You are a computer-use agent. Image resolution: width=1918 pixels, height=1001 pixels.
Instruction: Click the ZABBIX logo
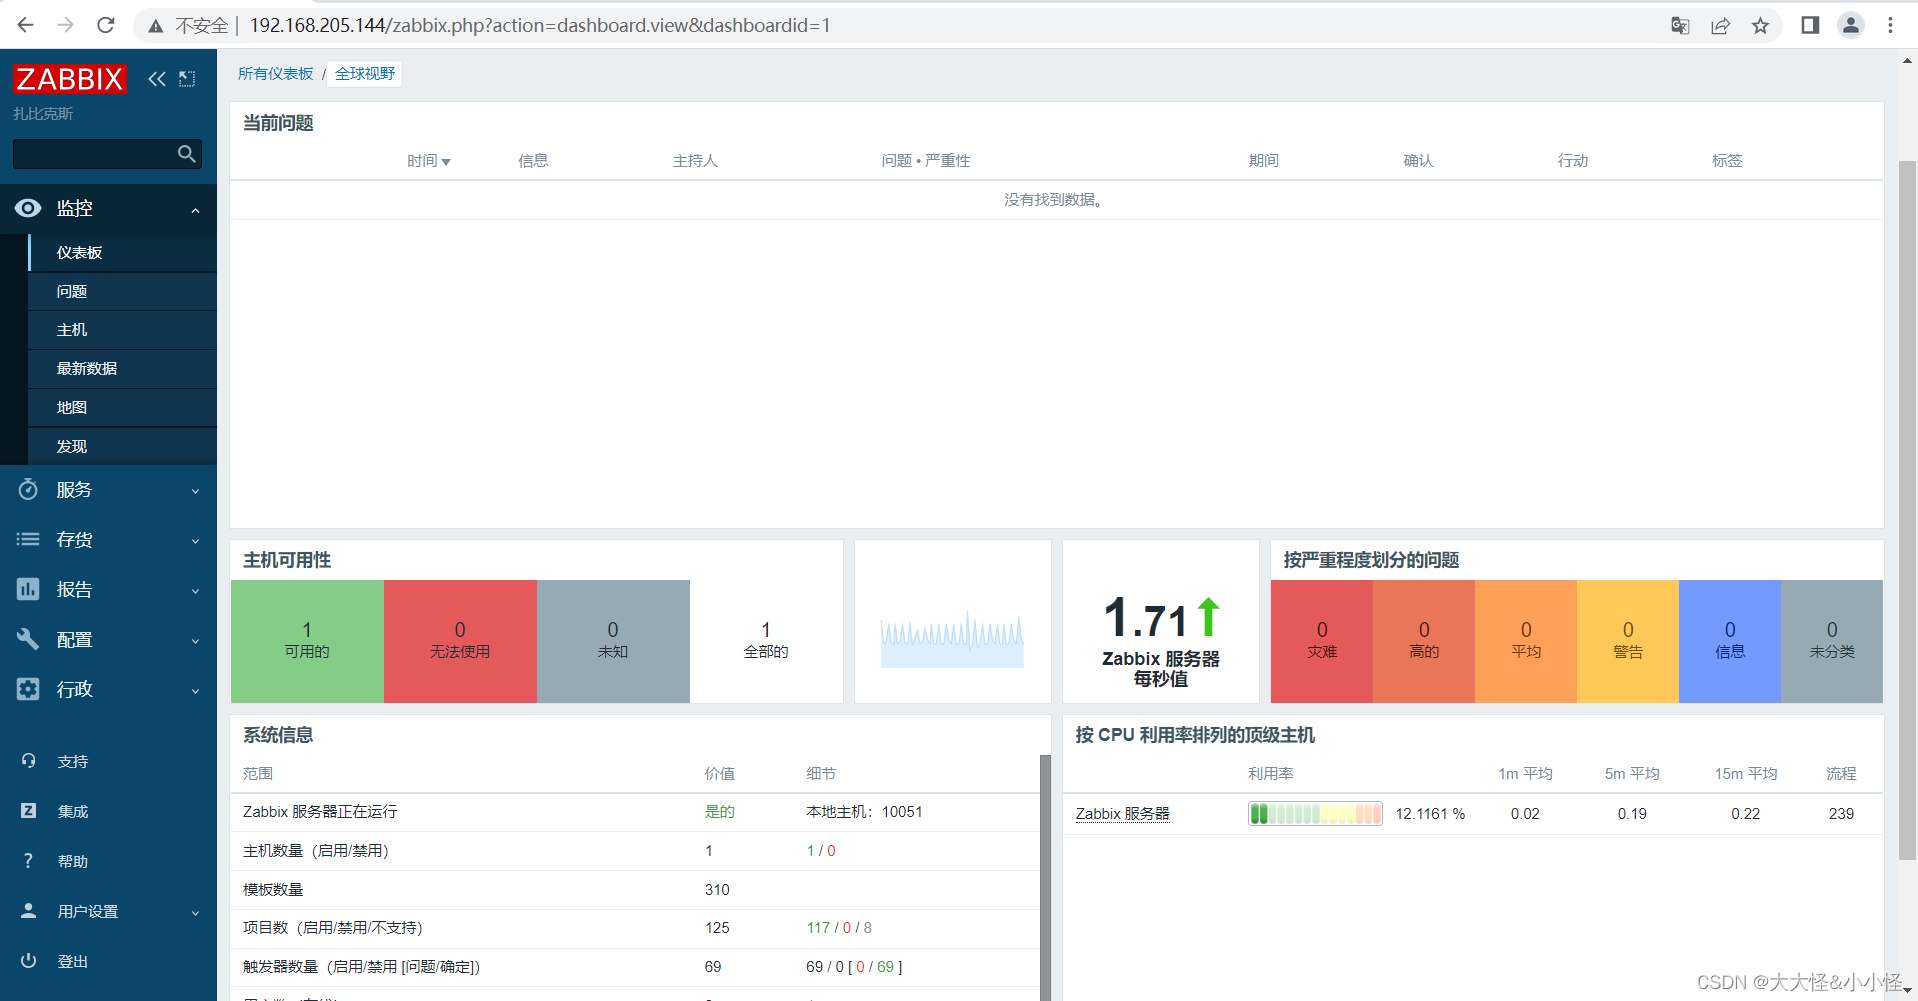click(70, 79)
